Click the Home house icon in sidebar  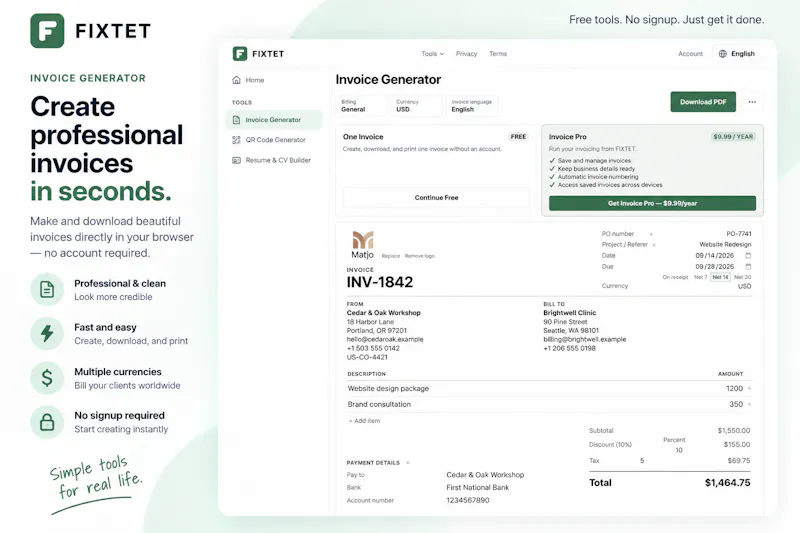(236, 80)
